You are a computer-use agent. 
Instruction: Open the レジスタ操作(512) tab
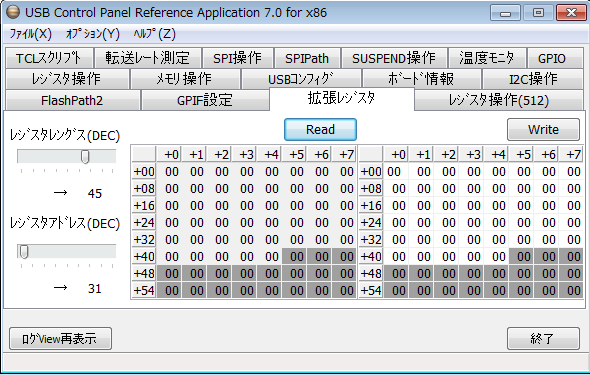click(499, 100)
